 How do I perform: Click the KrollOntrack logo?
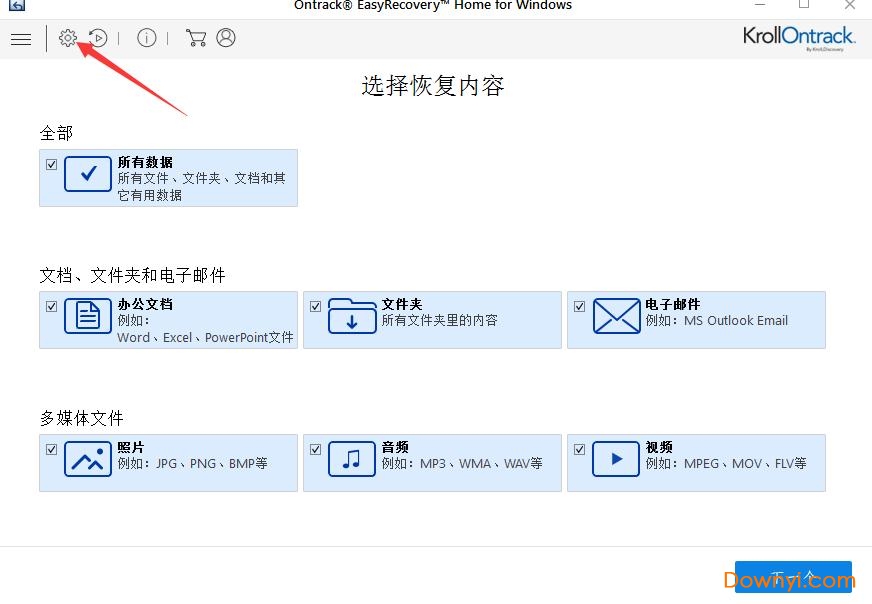[797, 37]
